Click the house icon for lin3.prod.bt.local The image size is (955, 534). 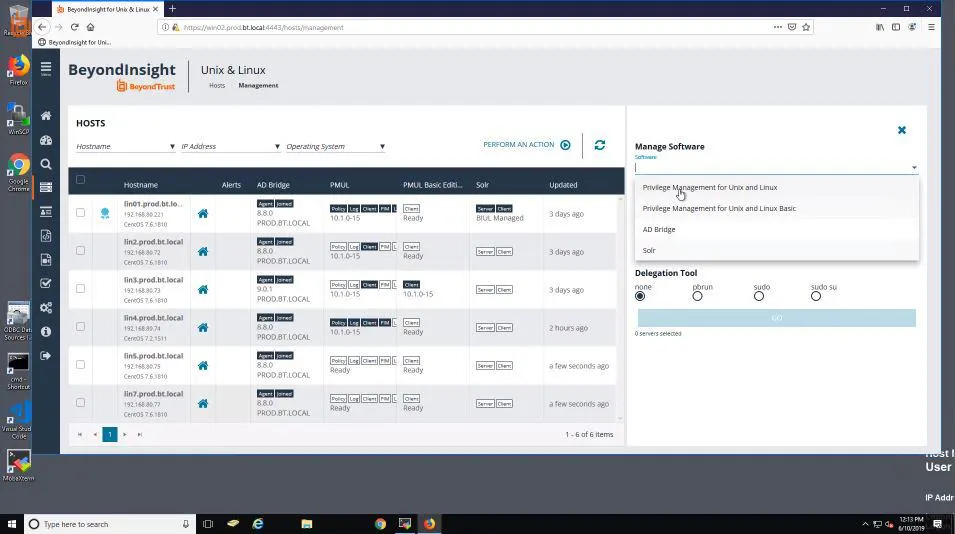coord(203,290)
